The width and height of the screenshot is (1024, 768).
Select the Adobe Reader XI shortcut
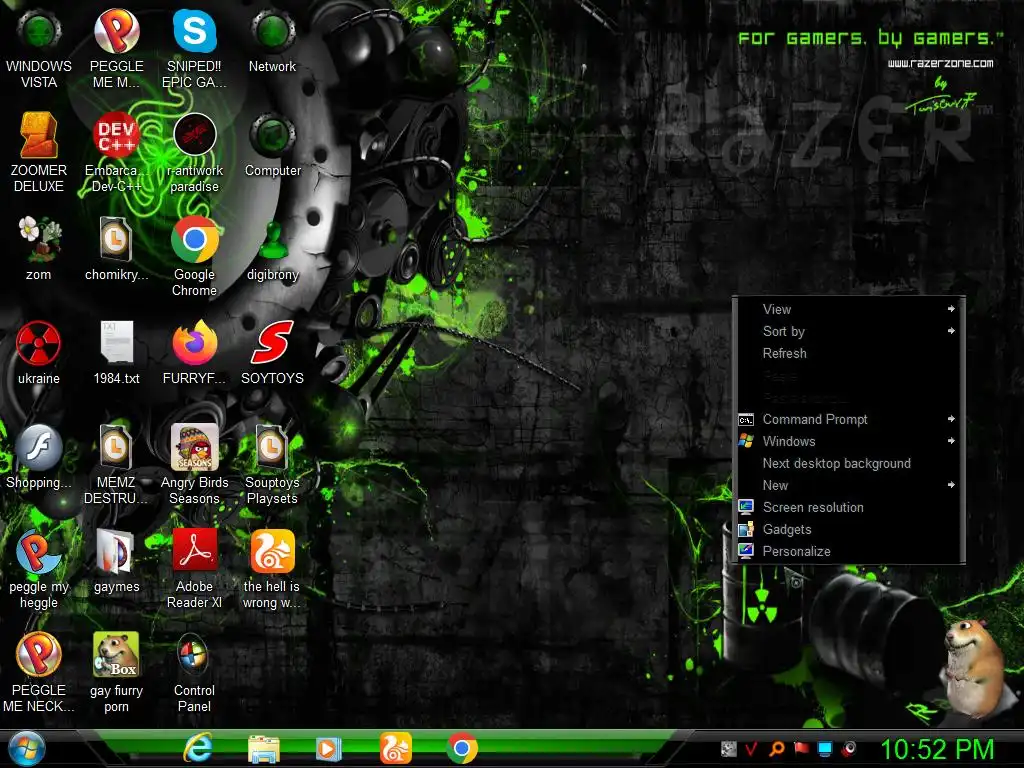click(x=194, y=569)
